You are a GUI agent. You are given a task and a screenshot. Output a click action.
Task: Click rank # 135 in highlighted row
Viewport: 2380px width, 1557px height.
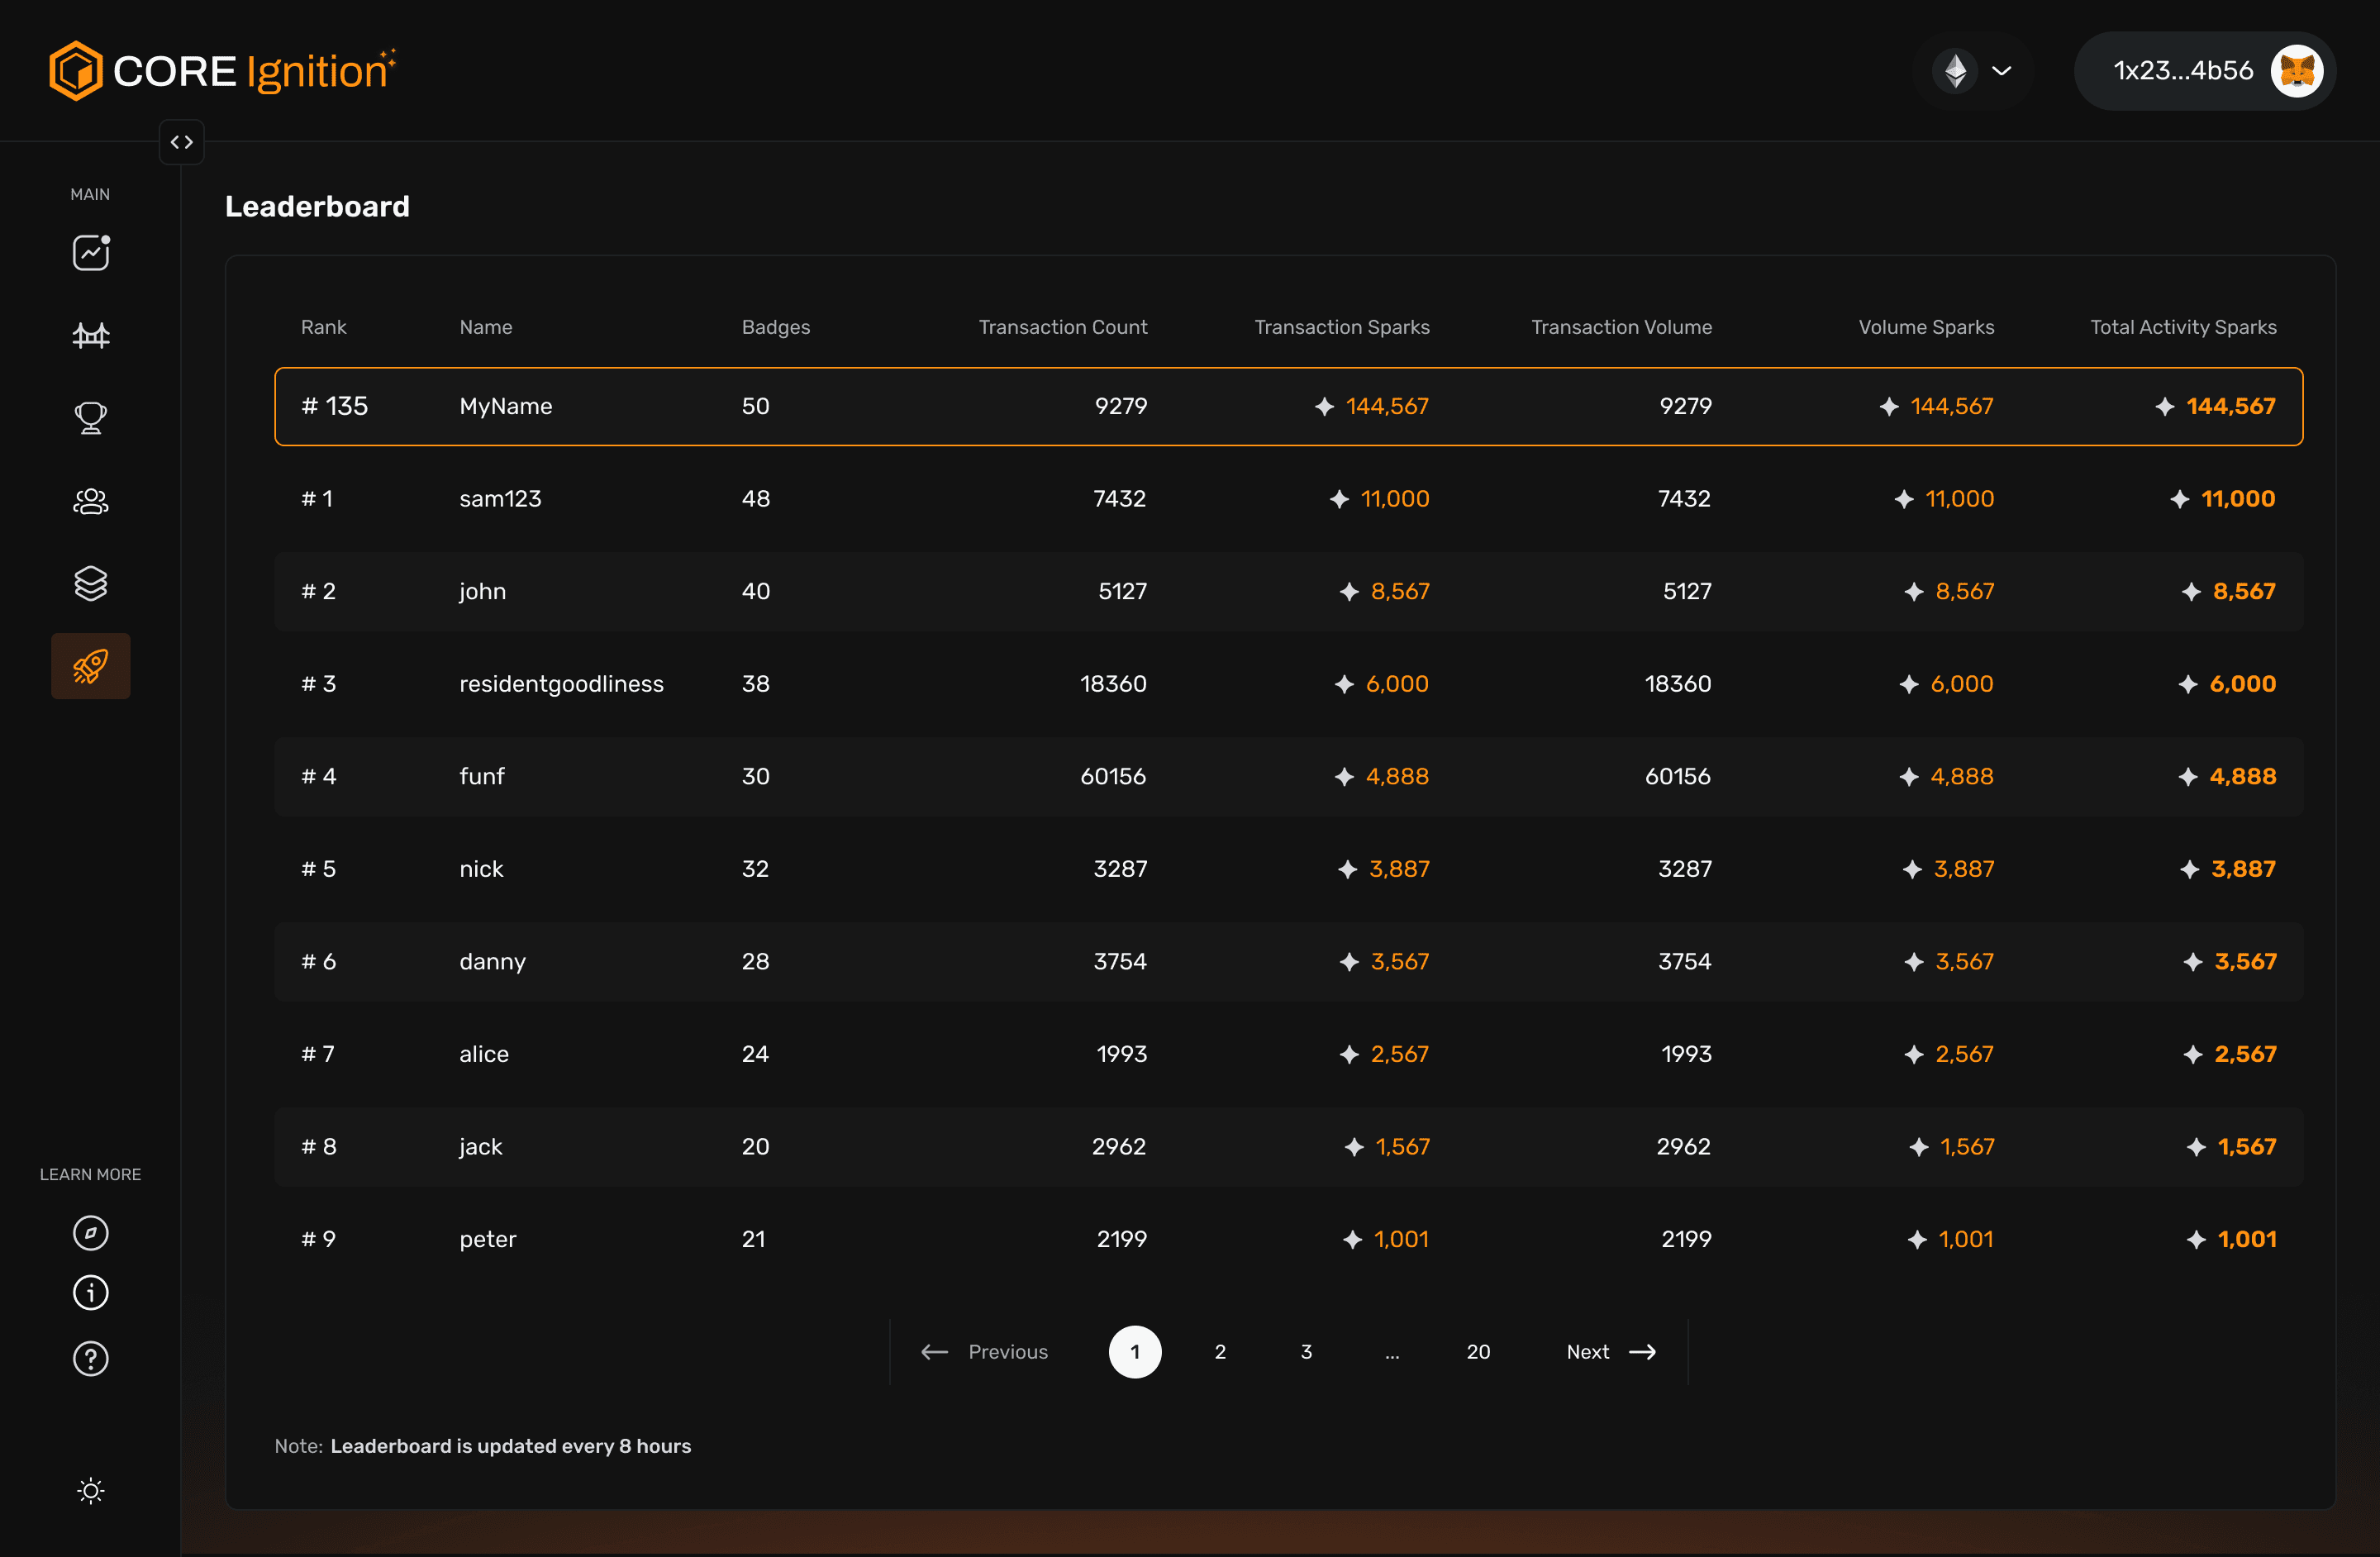coord(335,406)
